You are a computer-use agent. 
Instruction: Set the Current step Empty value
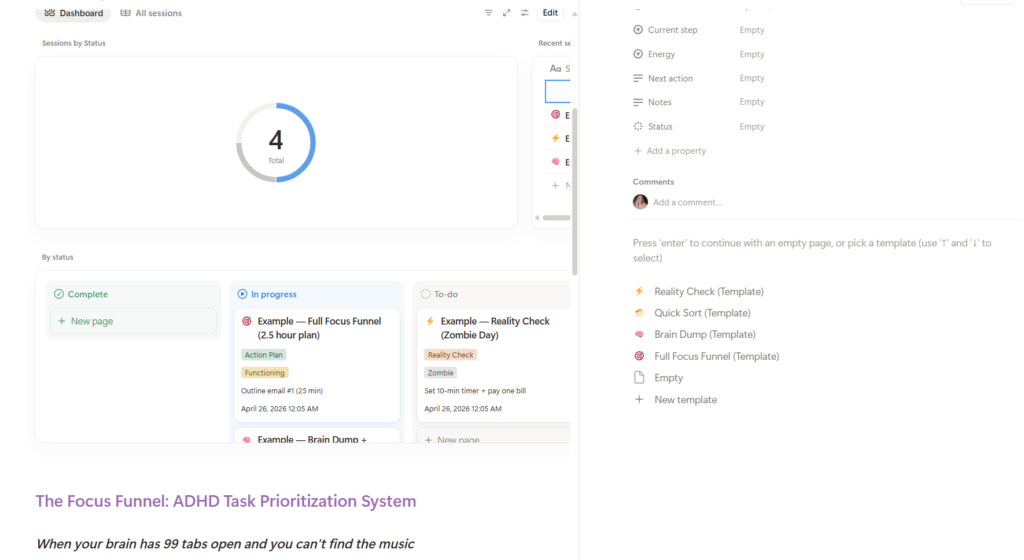coord(752,30)
